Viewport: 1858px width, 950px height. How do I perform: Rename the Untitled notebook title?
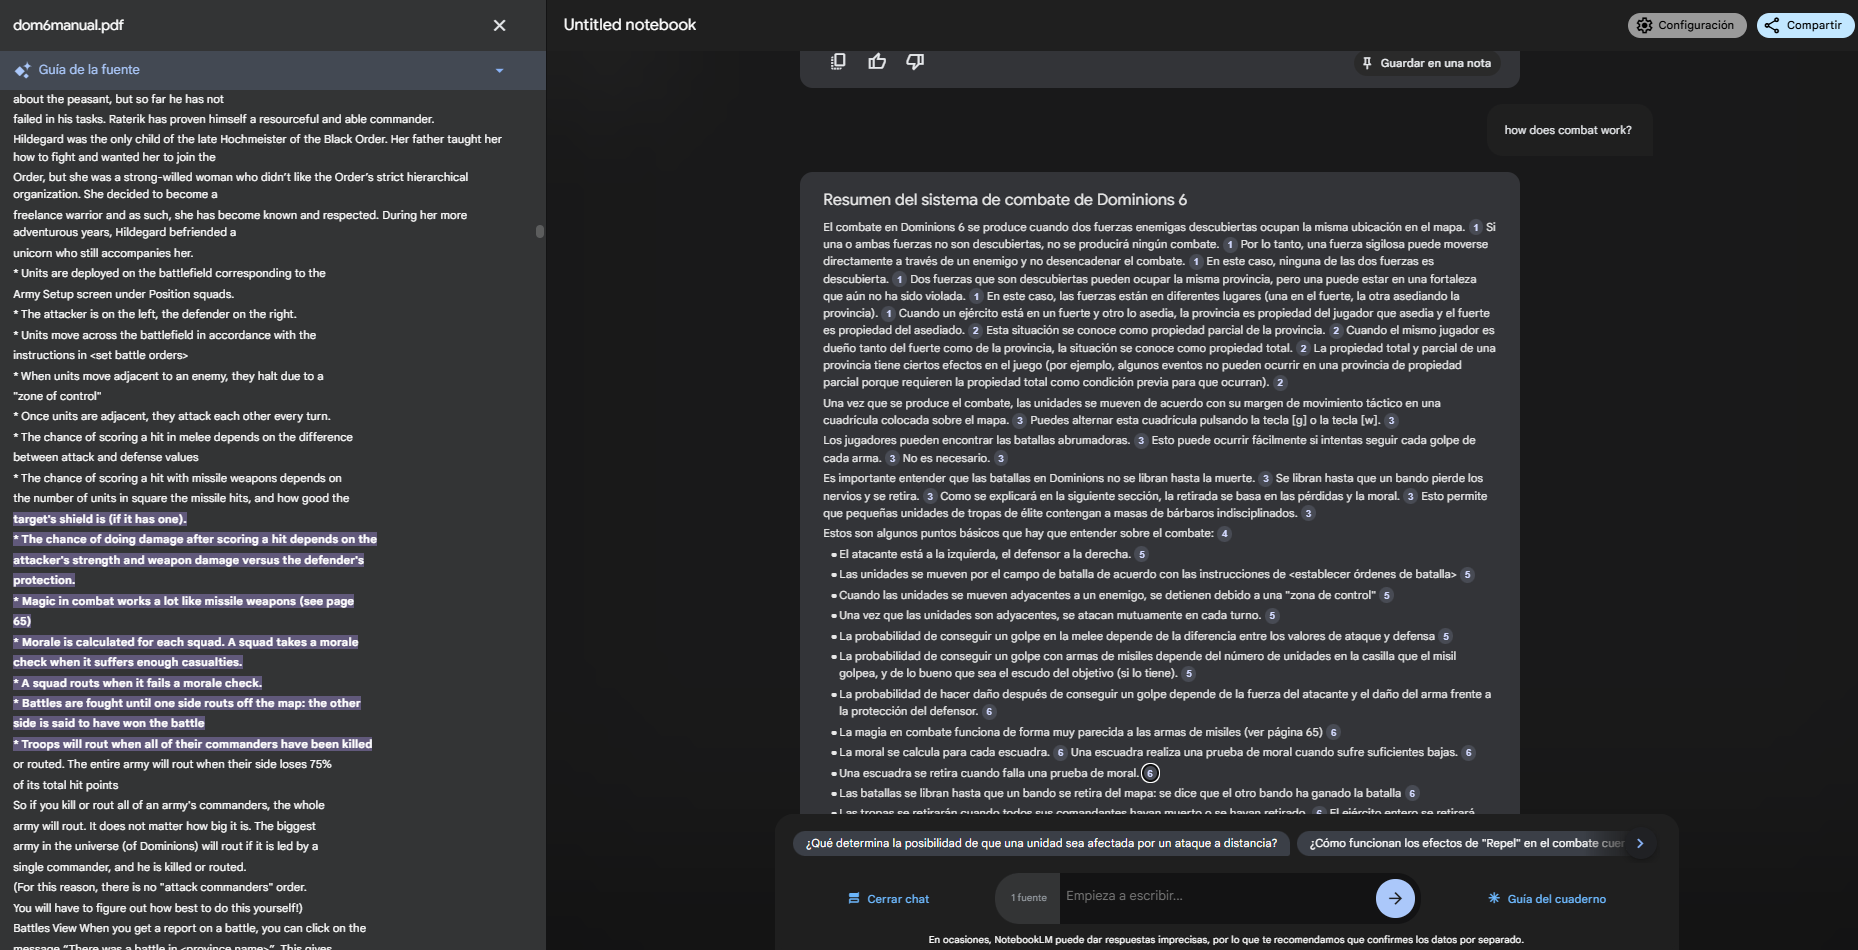630,25
